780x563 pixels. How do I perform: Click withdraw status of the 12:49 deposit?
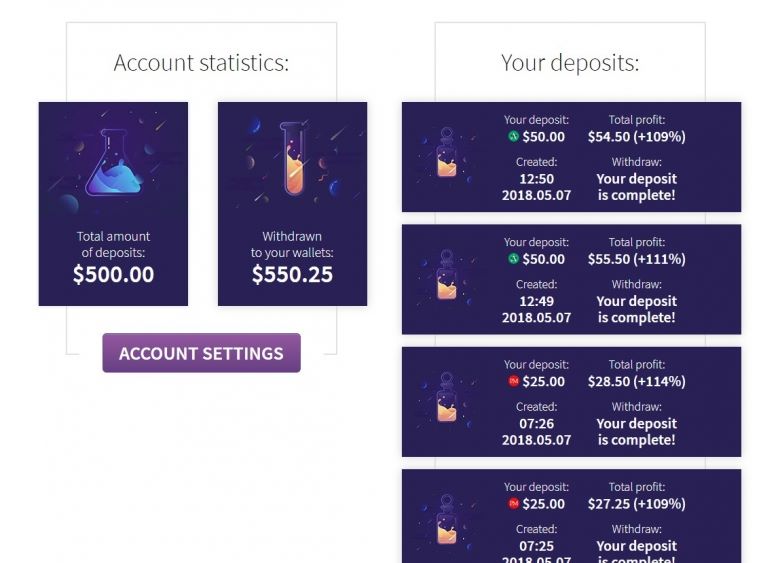pyautogui.click(x=637, y=309)
